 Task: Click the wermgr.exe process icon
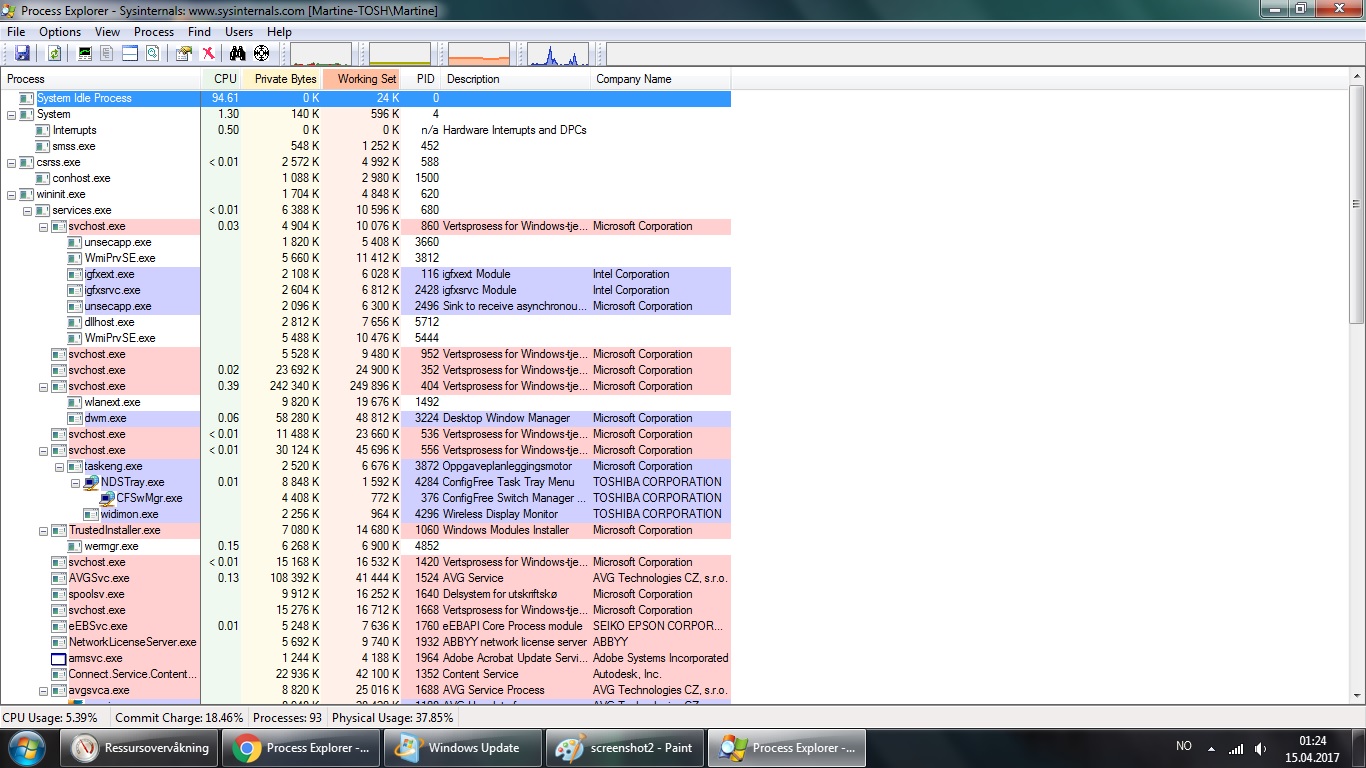tap(75, 546)
